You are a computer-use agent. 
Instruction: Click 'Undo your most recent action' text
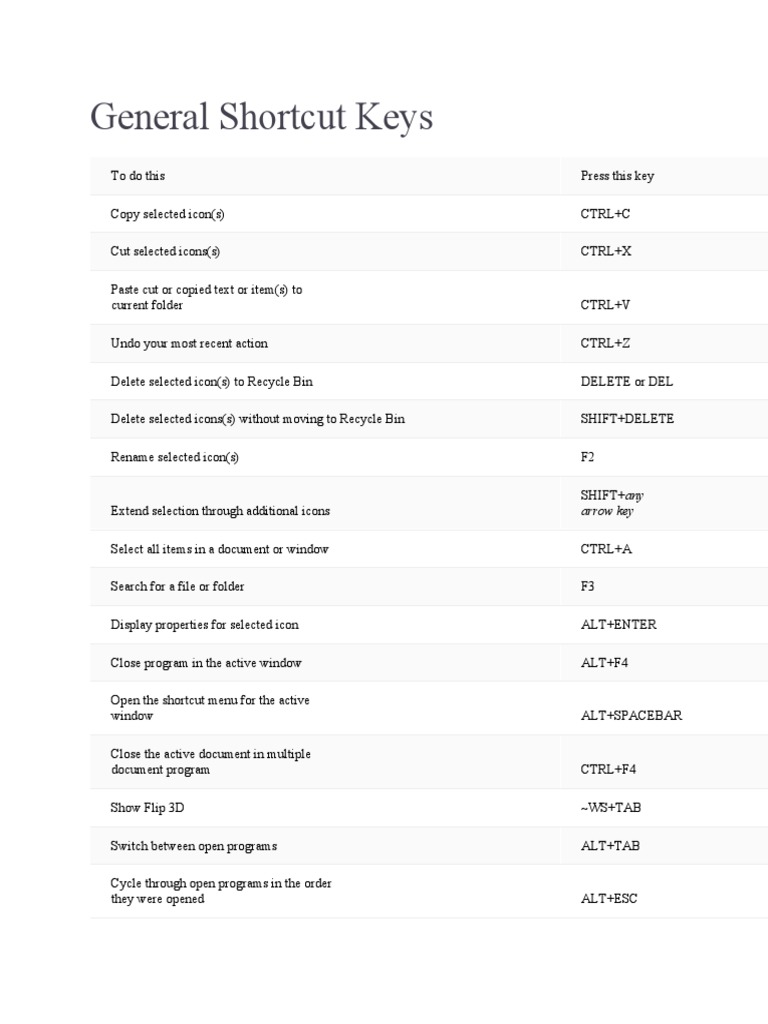point(189,343)
